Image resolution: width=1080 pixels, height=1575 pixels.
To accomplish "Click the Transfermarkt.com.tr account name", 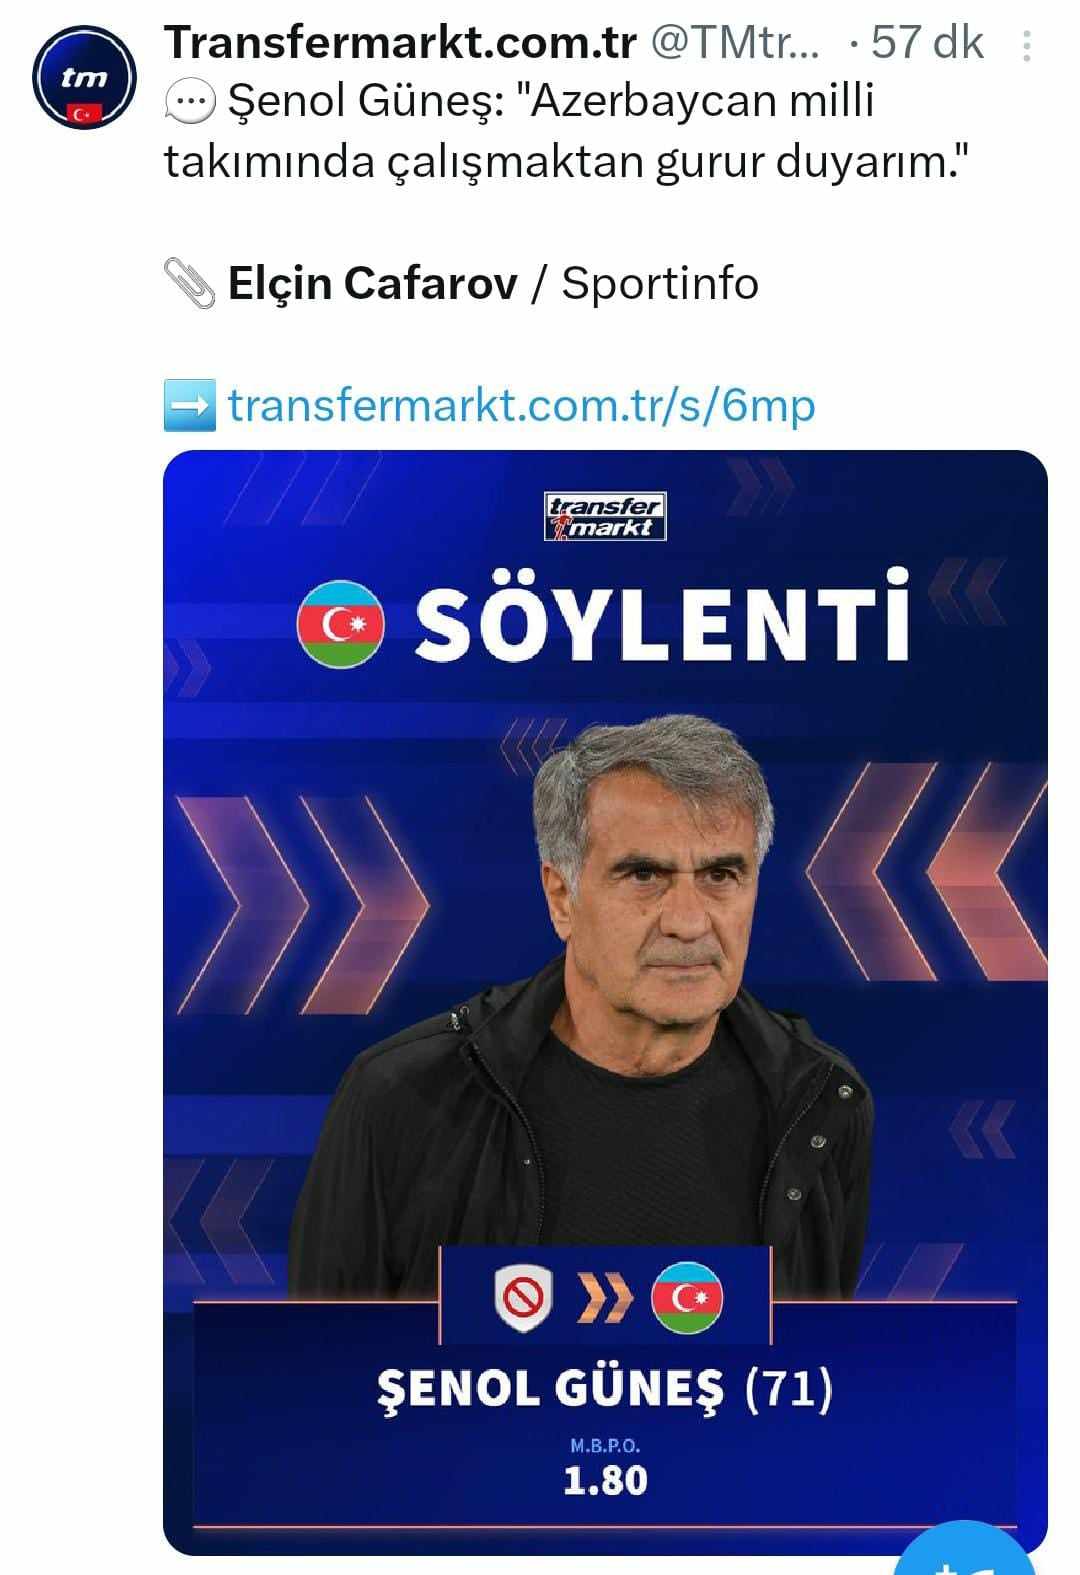I will 400,43.
